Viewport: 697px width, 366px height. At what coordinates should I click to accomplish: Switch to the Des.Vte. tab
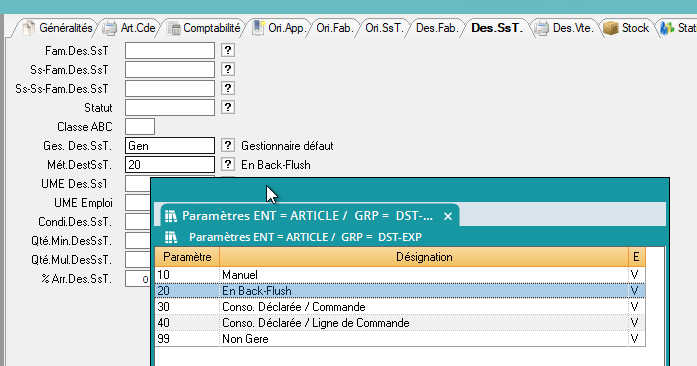(565, 28)
